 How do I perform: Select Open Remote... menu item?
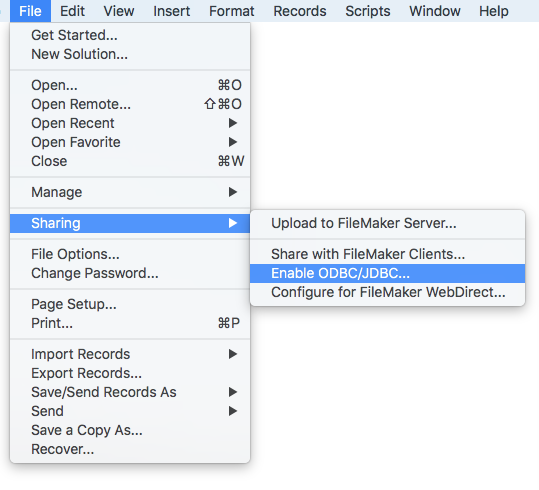coord(130,104)
